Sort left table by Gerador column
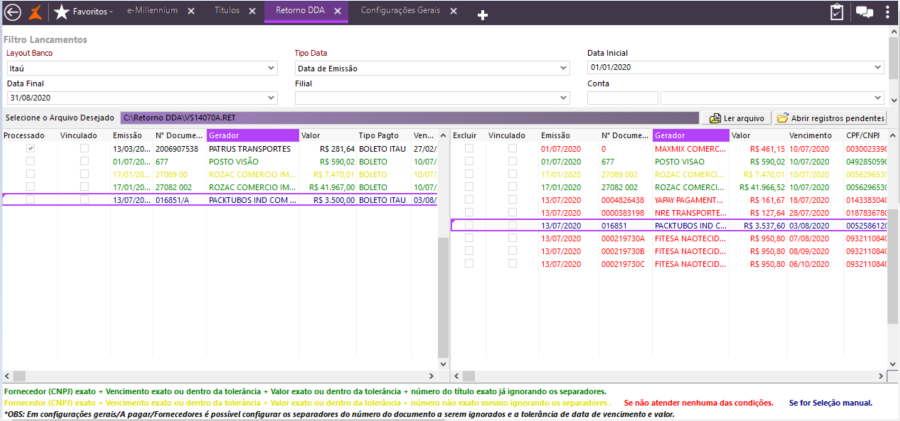The image size is (900, 421). (x=253, y=136)
